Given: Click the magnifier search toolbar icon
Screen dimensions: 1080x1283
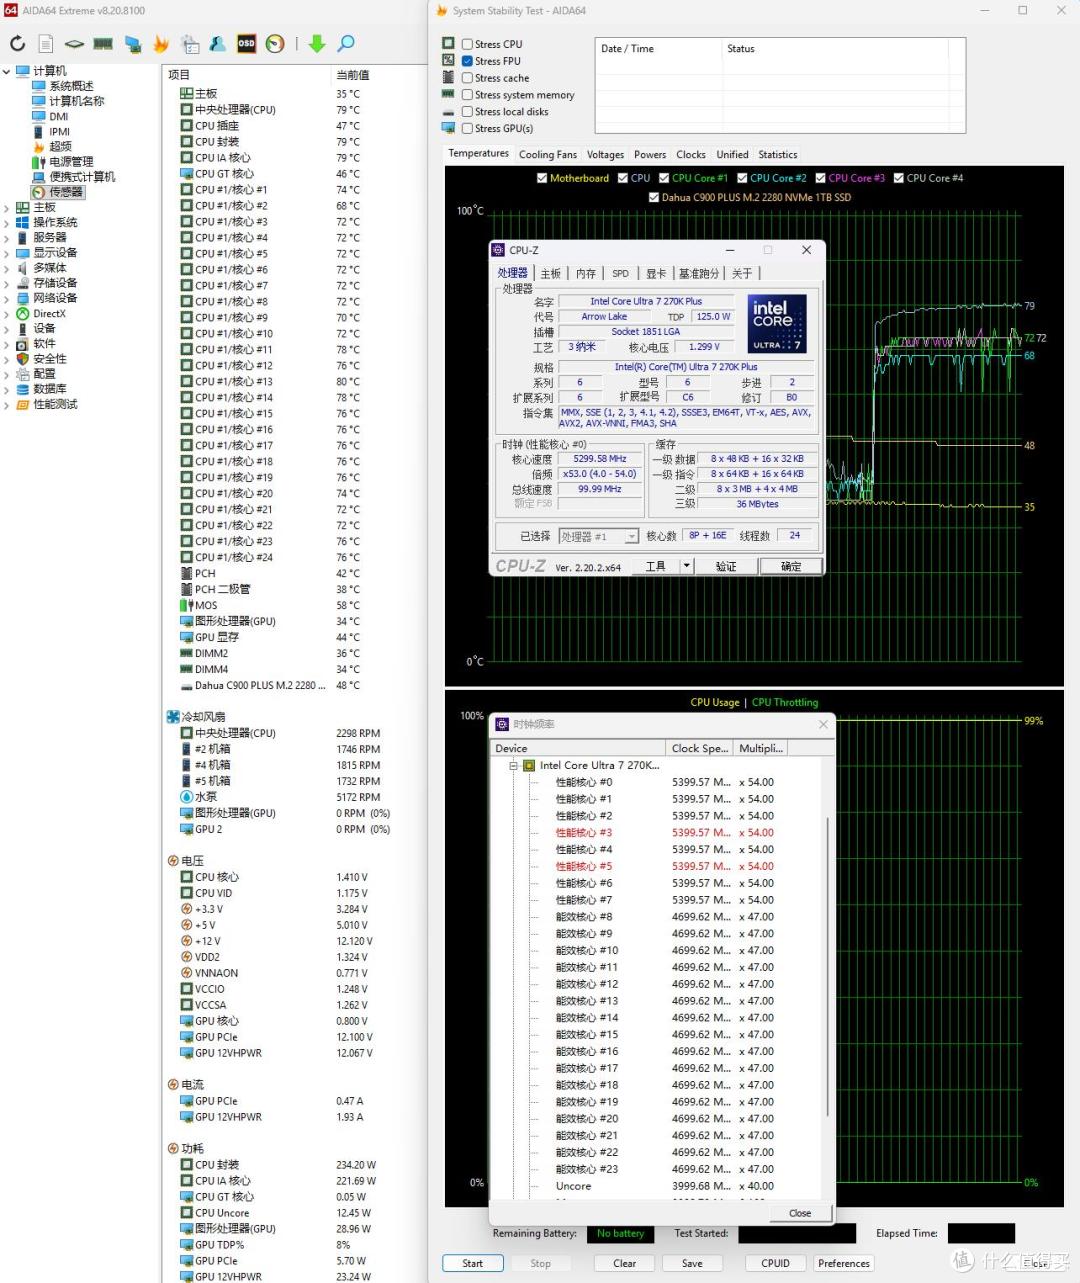Looking at the screenshot, I should [x=346, y=44].
